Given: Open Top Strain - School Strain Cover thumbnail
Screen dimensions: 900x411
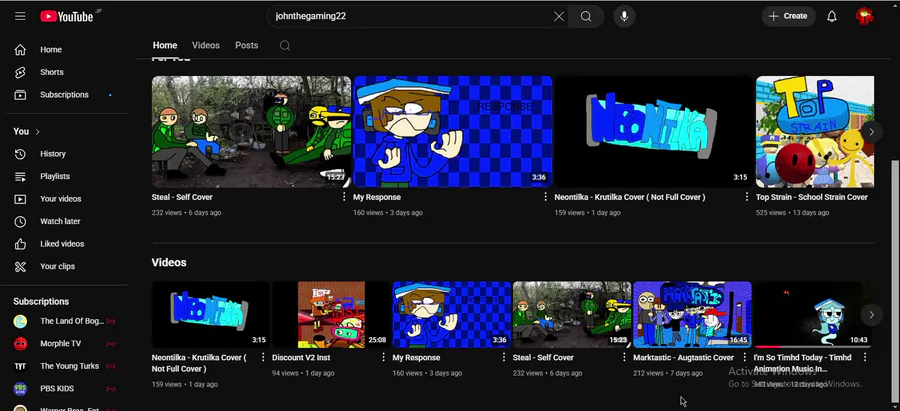Looking at the screenshot, I should 815,132.
